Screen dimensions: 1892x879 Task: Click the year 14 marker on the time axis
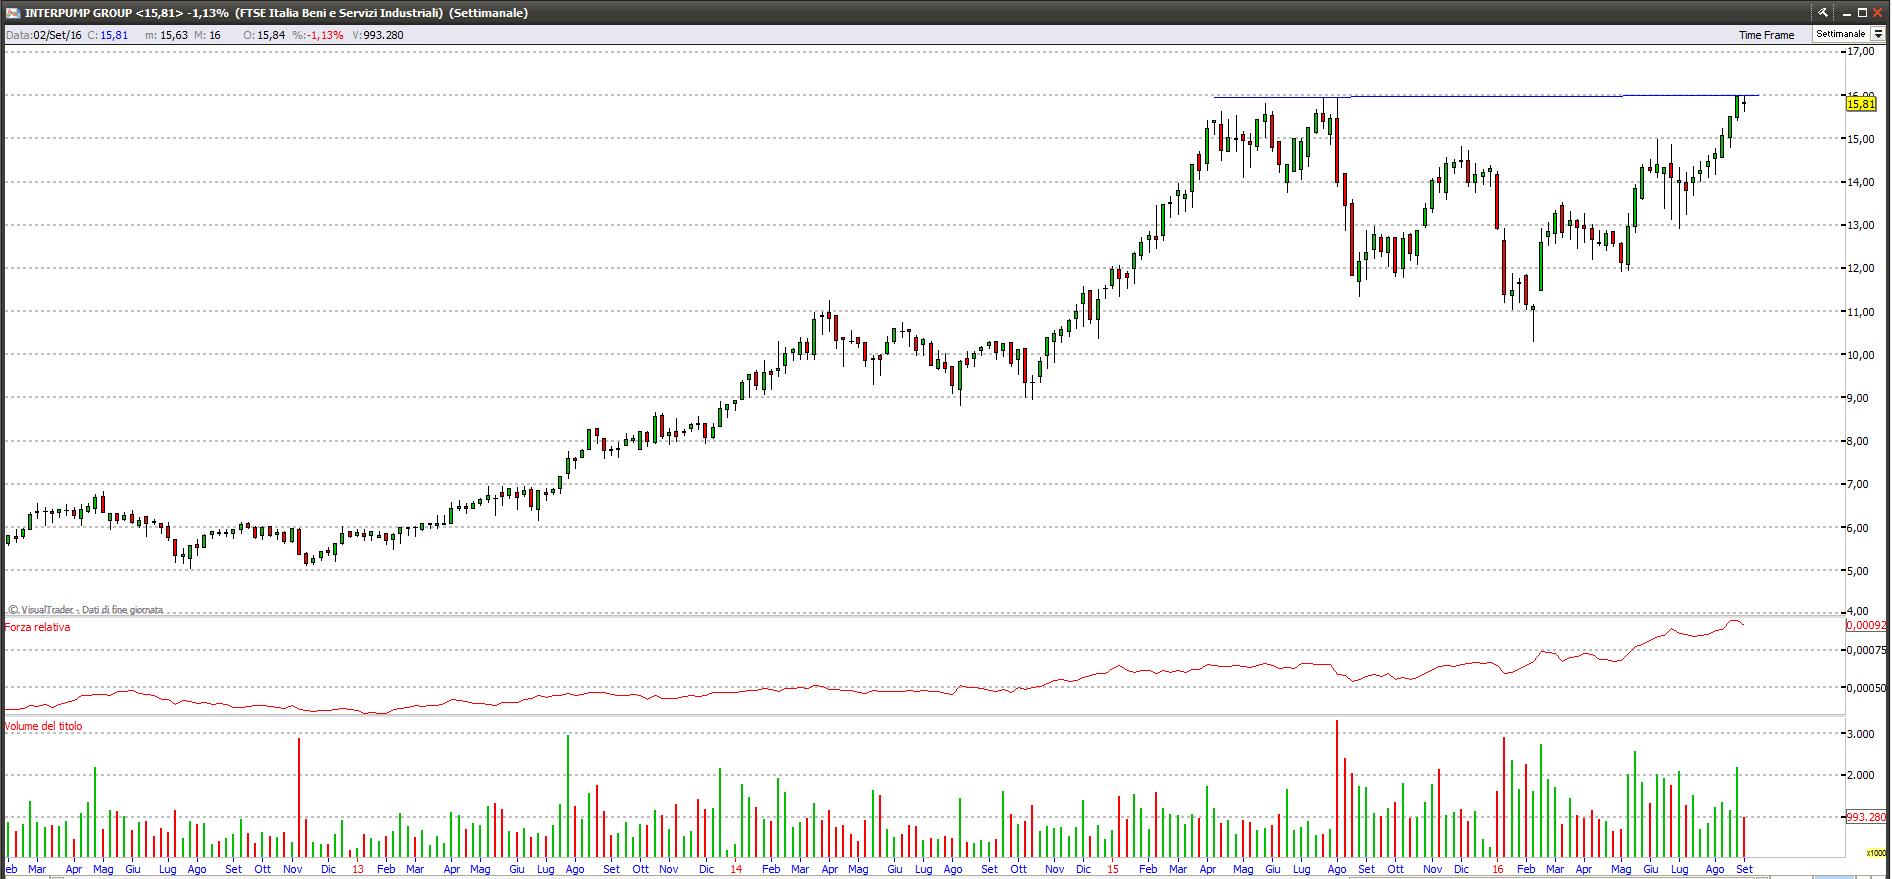[735, 869]
